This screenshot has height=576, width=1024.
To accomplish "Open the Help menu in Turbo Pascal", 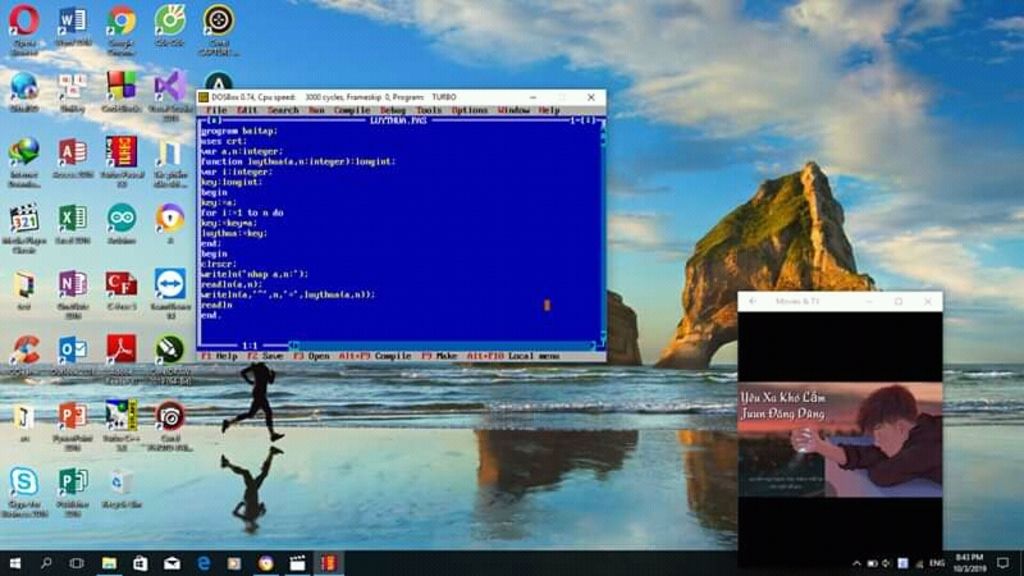I will 549,110.
